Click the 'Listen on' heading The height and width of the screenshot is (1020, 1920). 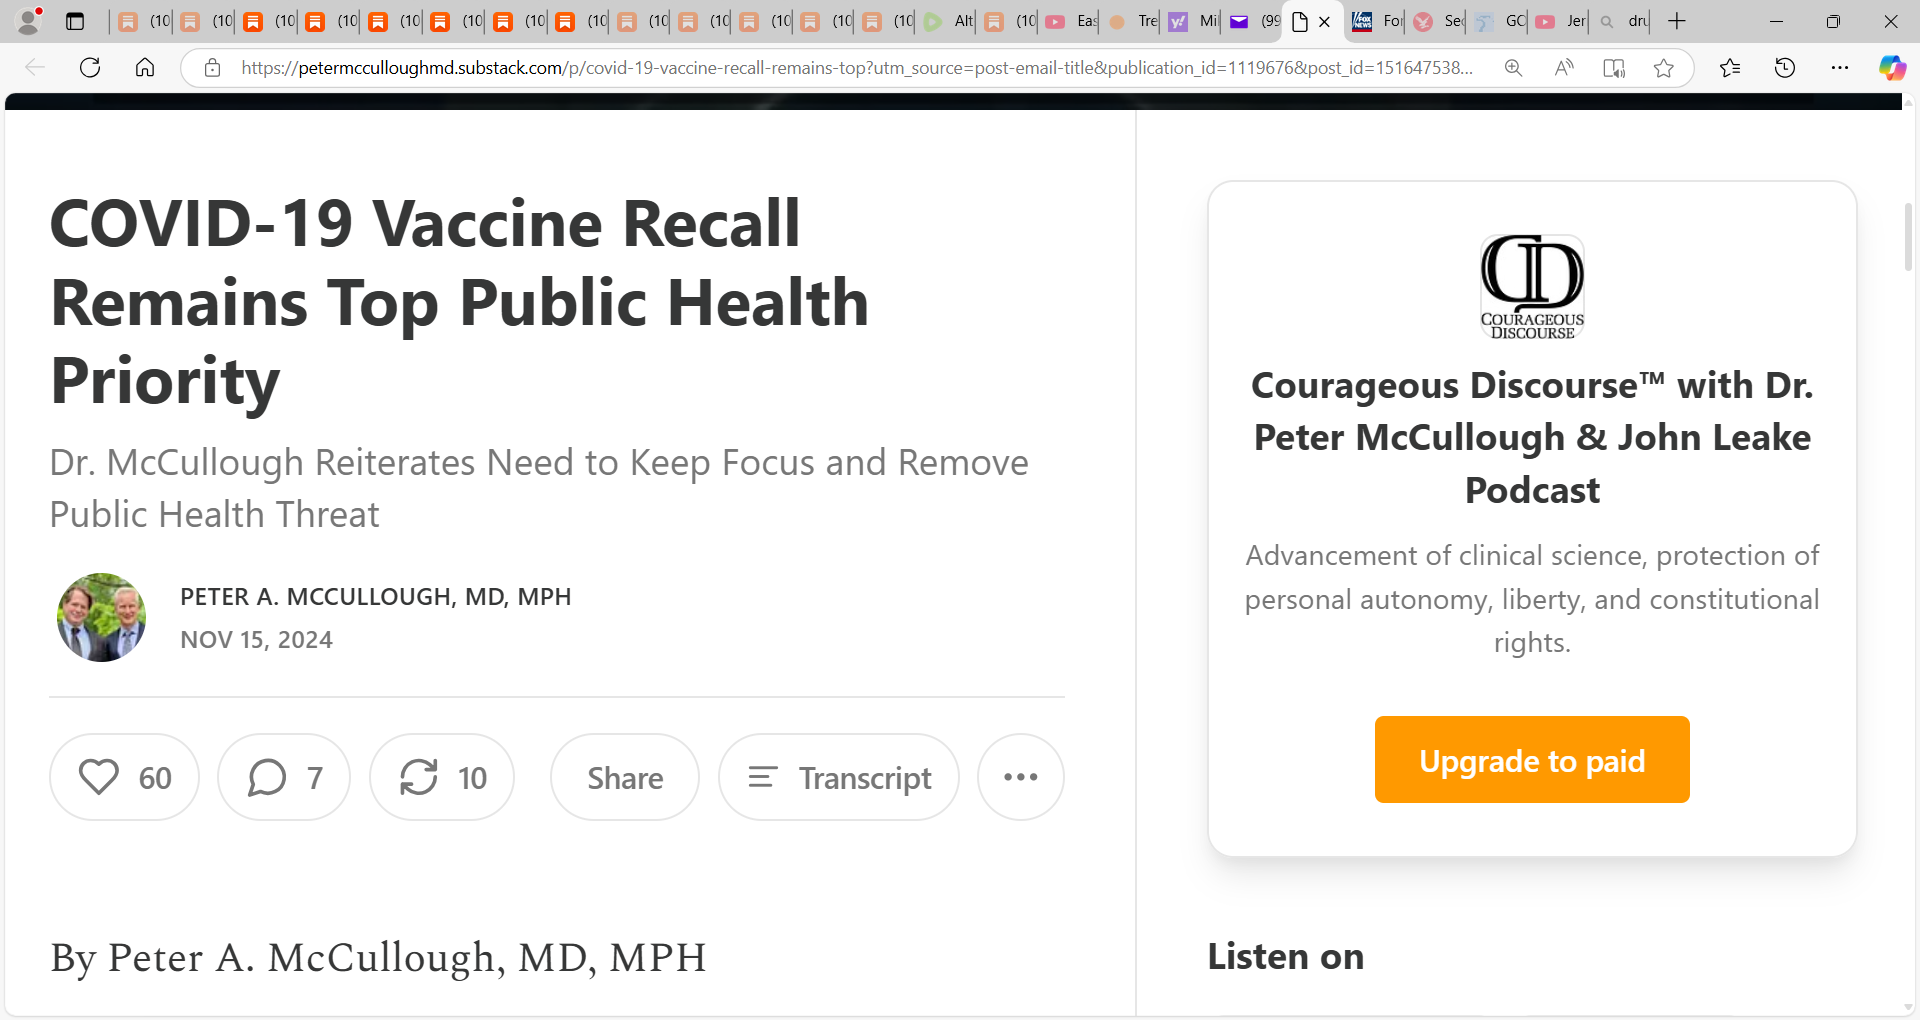1285,957
